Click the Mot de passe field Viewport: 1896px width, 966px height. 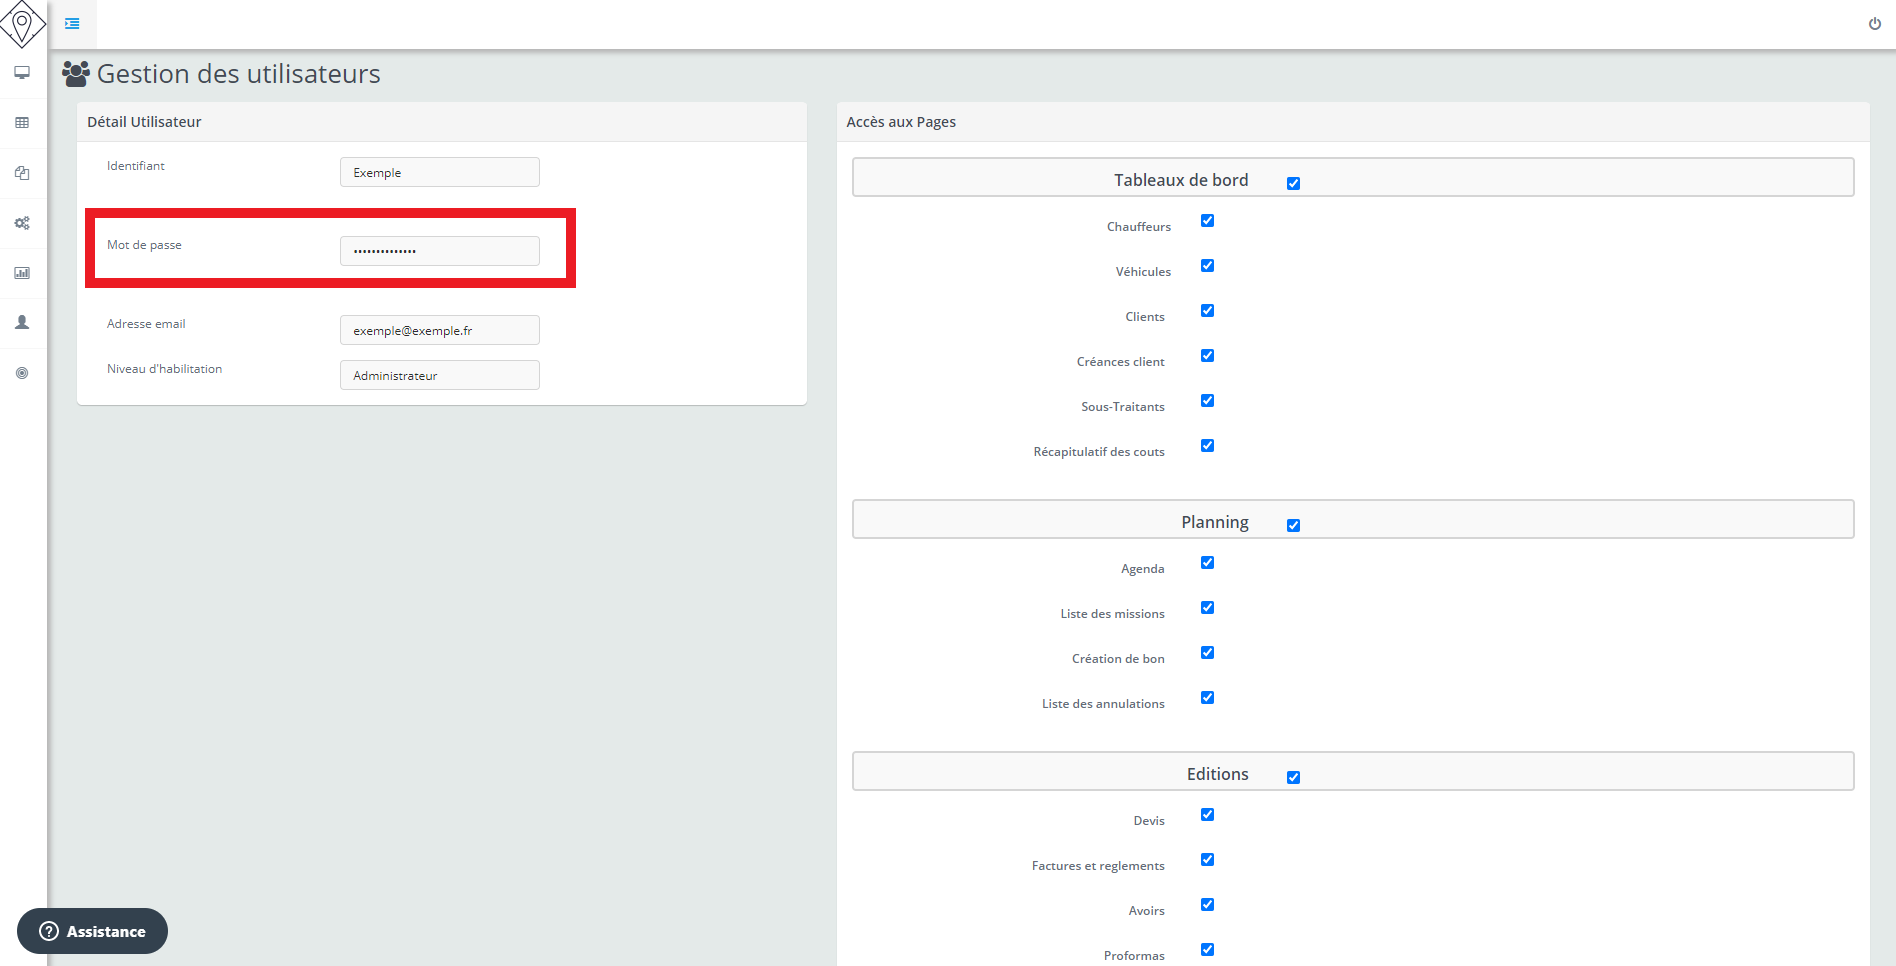[x=439, y=251]
